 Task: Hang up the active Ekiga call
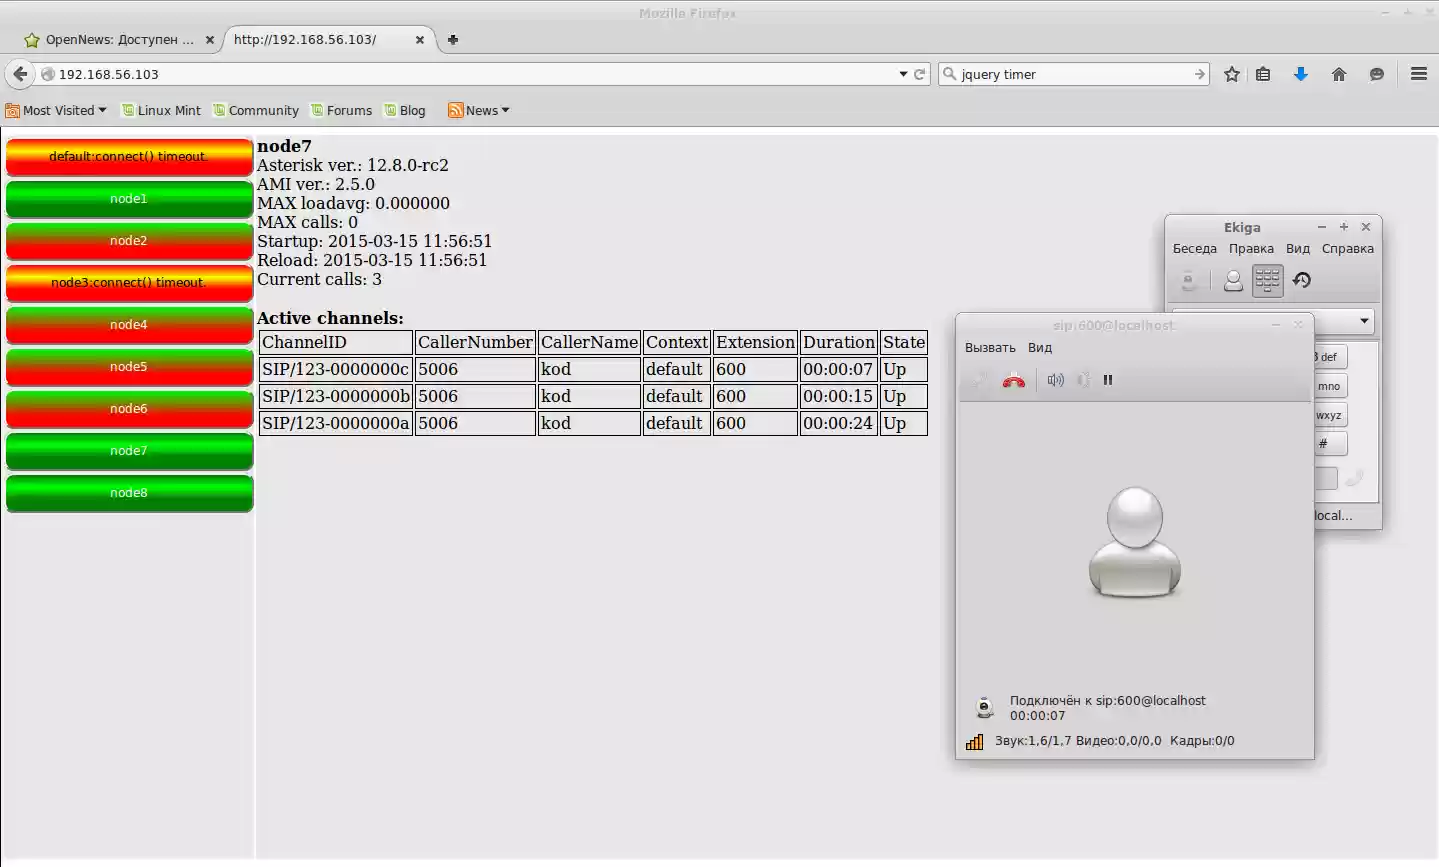coord(1013,380)
